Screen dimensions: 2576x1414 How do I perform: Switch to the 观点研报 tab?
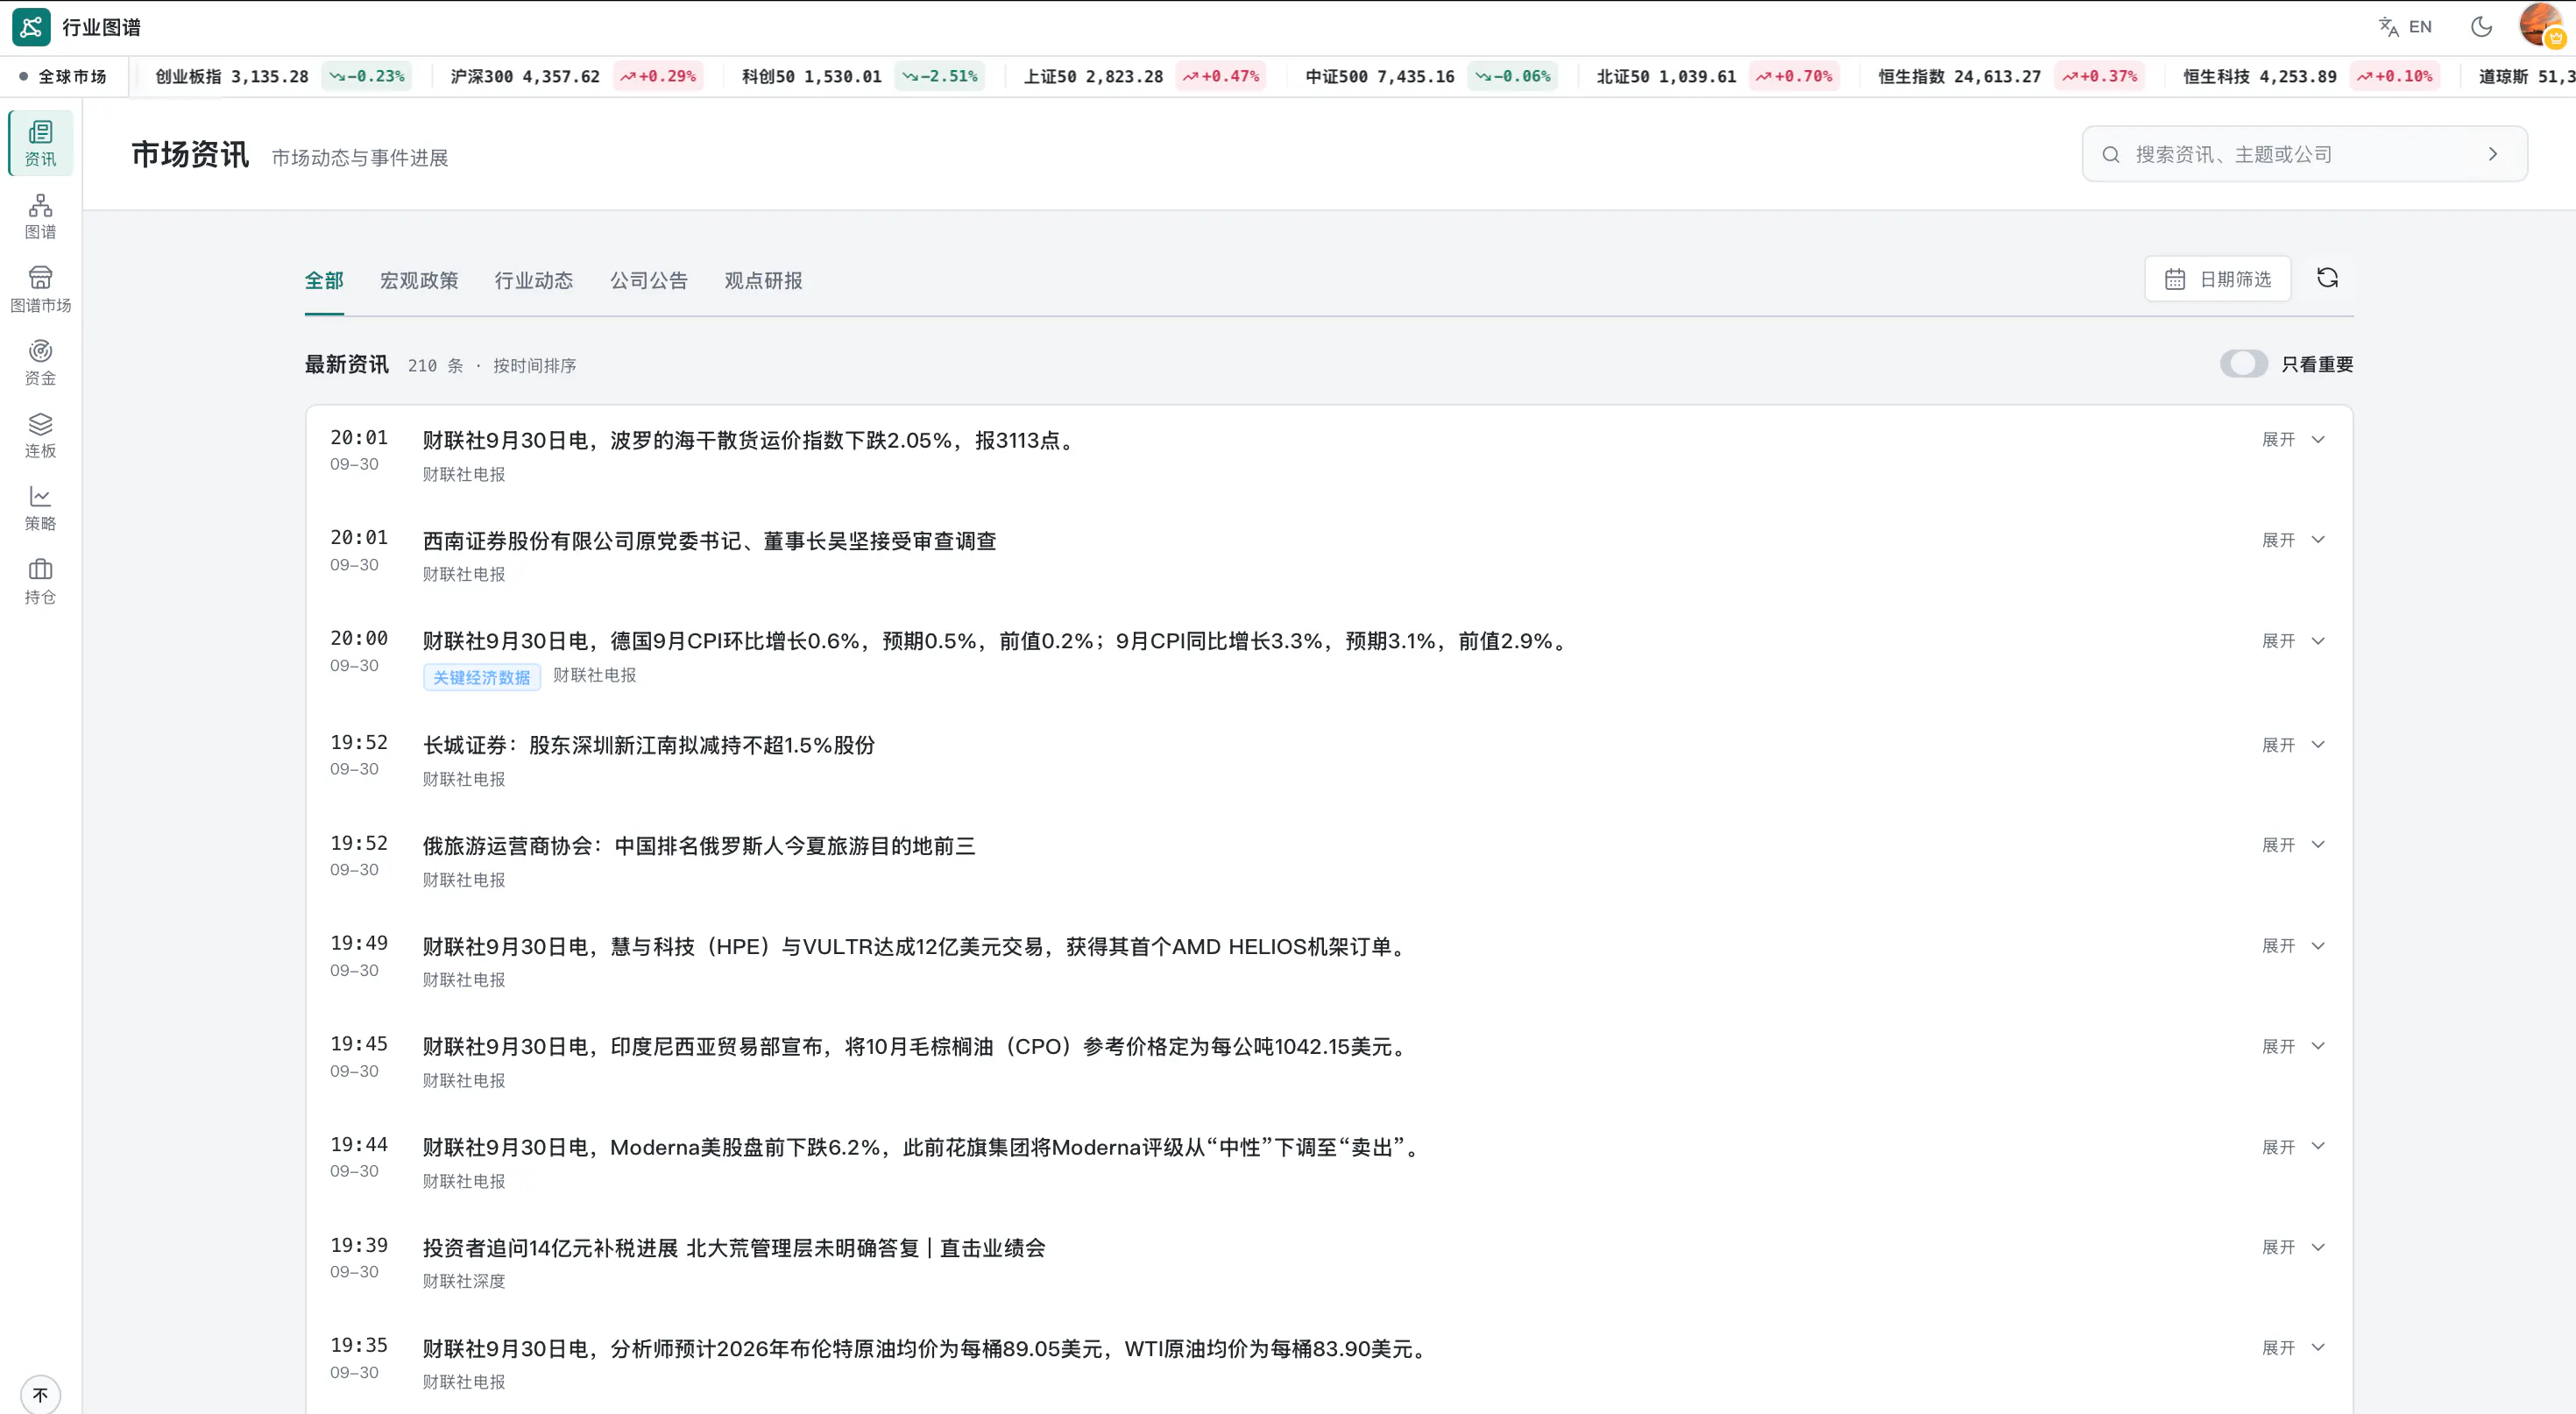763,281
